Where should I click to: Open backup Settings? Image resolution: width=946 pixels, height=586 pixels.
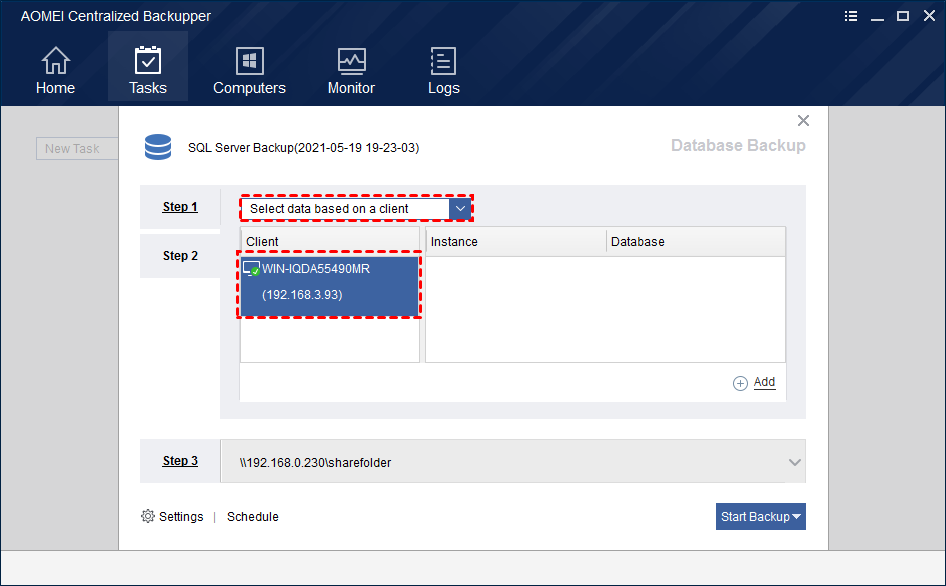pyautogui.click(x=181, y=517)
